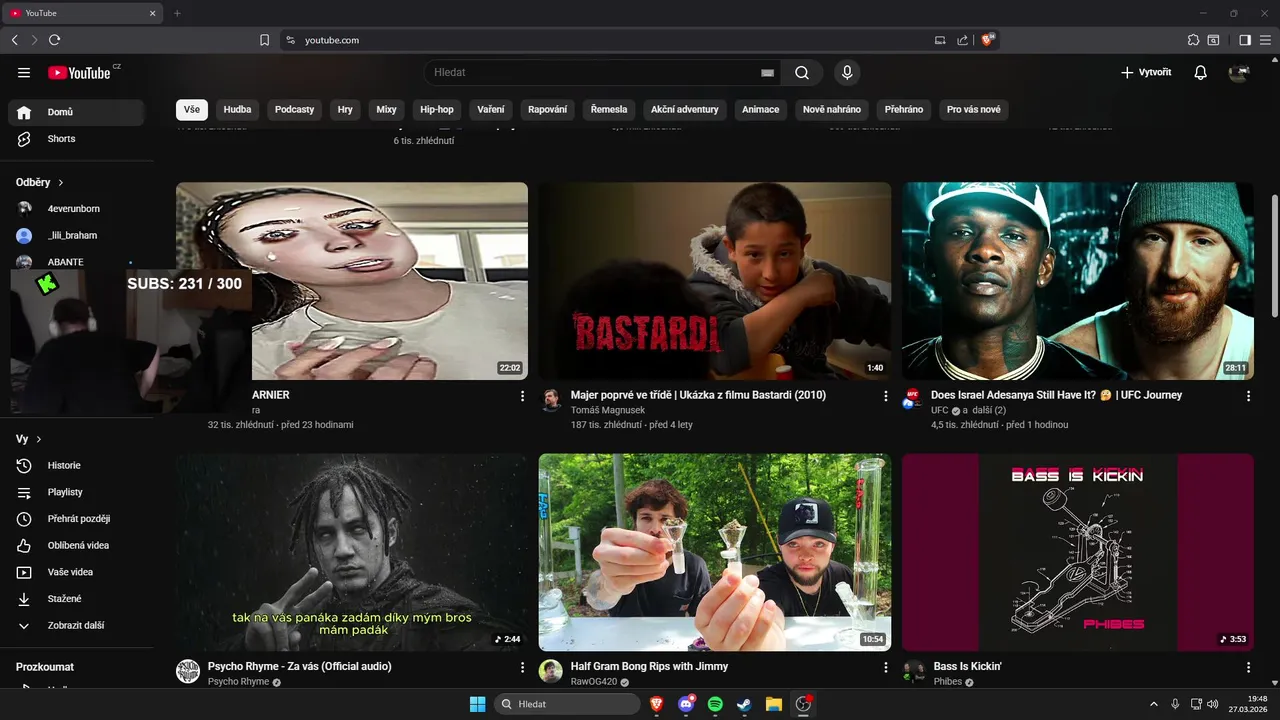Open options menu for Bastardi video
The width and height of the screenshot is (1280, 720).
pyautogui.click(x=885, y=396)
